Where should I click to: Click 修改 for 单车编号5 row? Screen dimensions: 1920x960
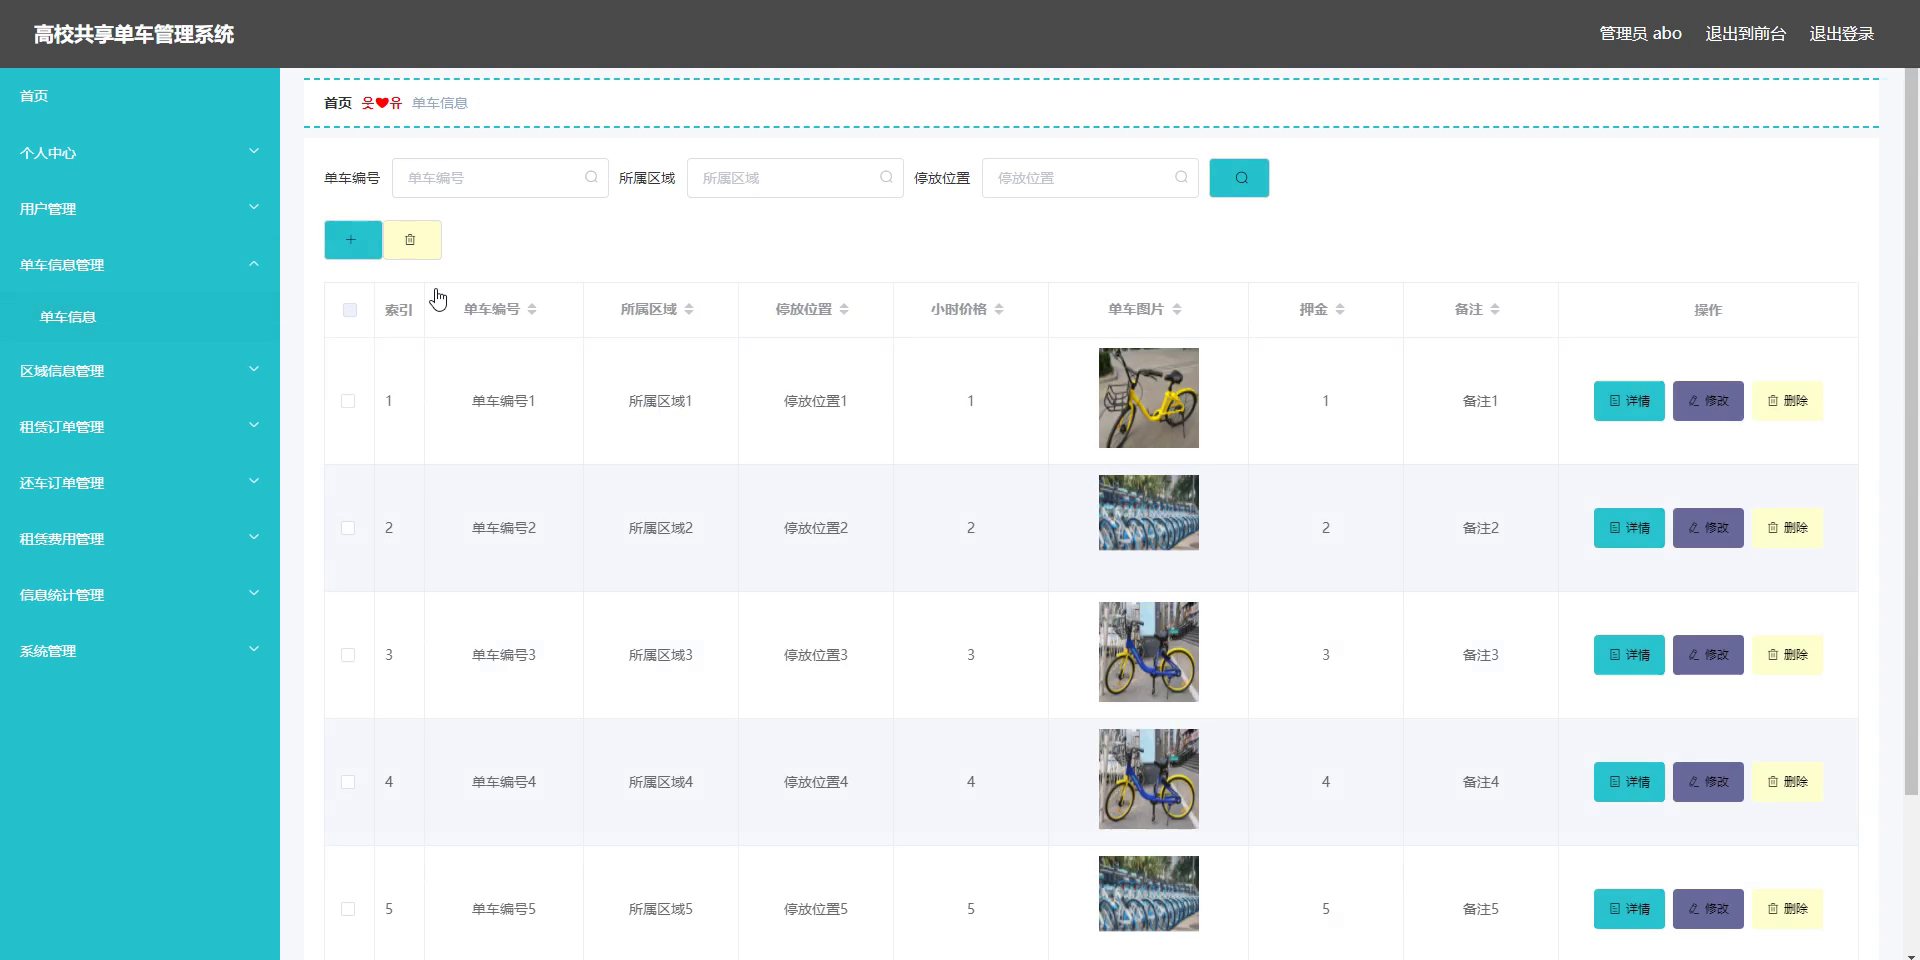tap(1708, 909)
